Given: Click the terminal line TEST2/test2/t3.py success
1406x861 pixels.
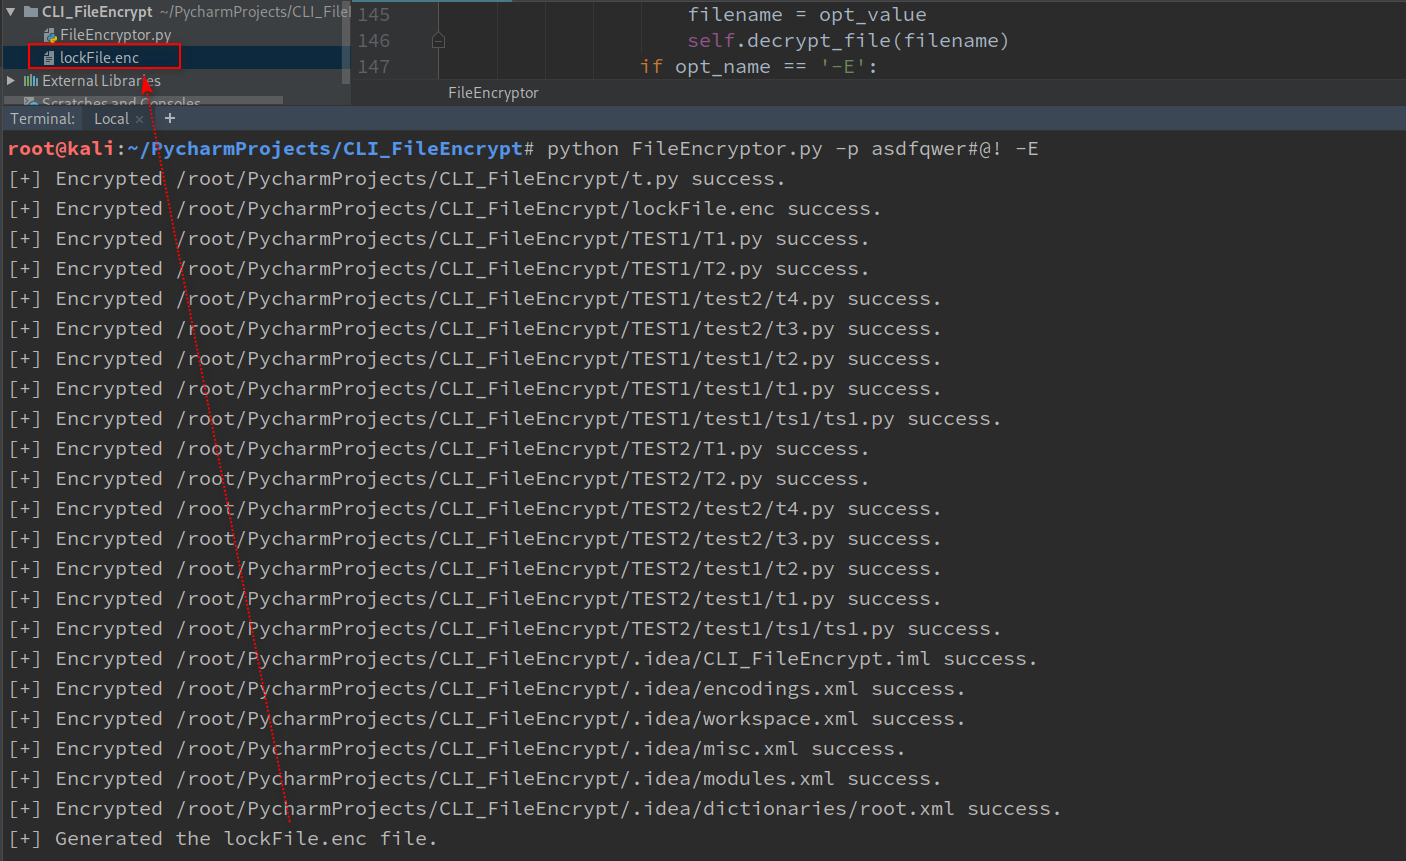Looking at the screenshot, I should (x=475, y=539).
